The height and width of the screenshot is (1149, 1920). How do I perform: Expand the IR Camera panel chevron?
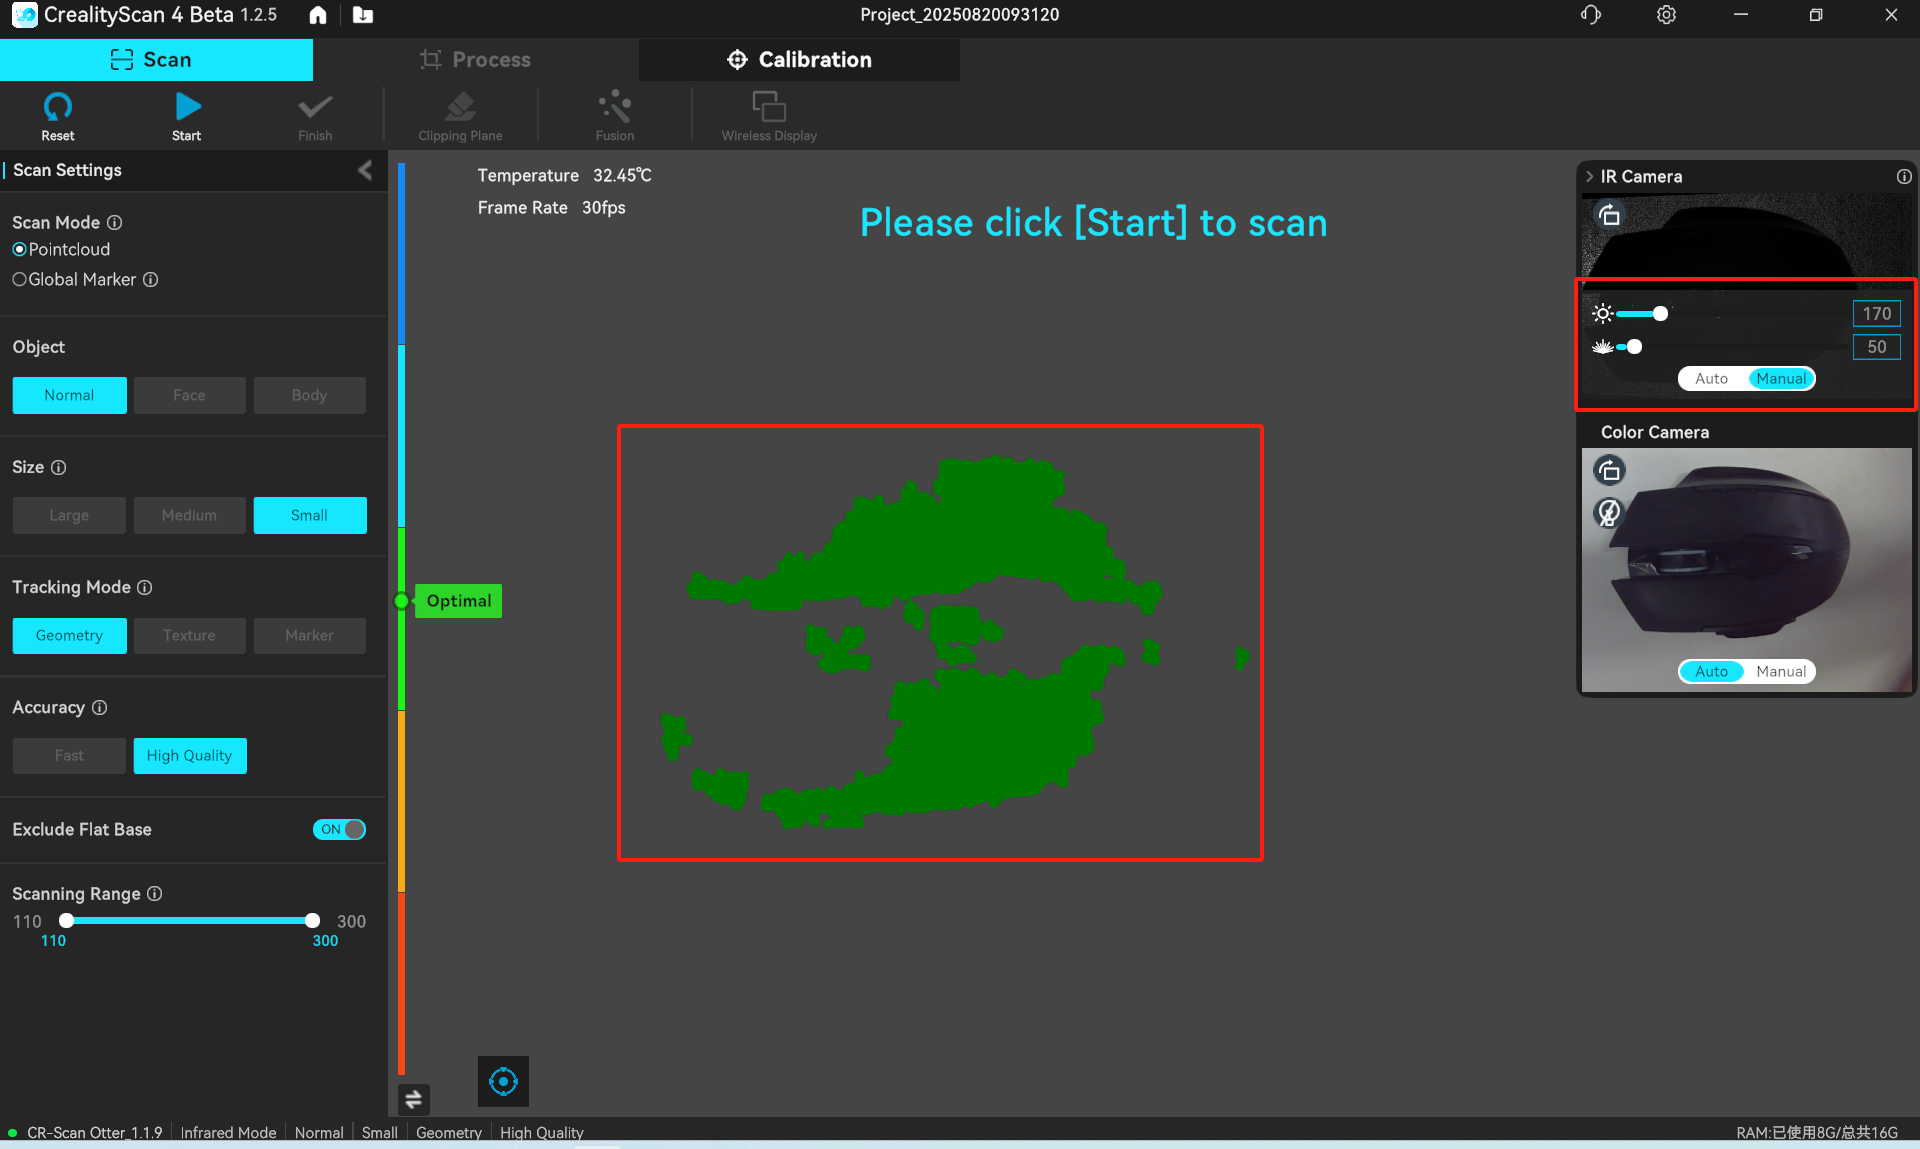click(1590, 176)
